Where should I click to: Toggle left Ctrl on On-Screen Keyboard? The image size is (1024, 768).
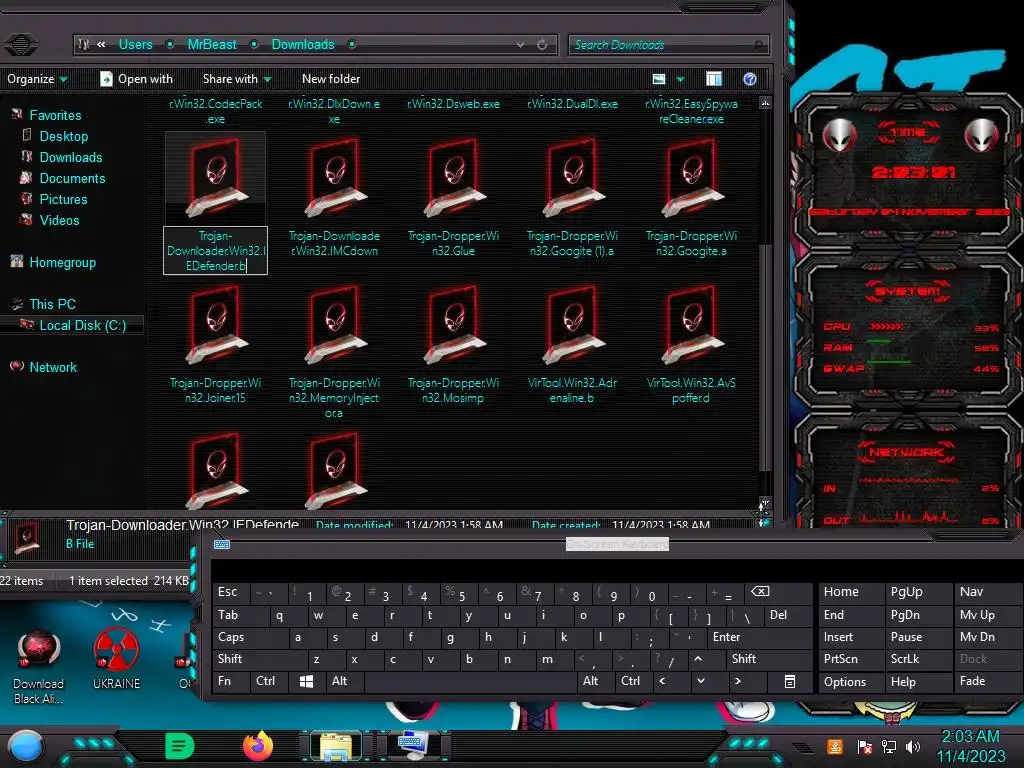pos(268,681)
